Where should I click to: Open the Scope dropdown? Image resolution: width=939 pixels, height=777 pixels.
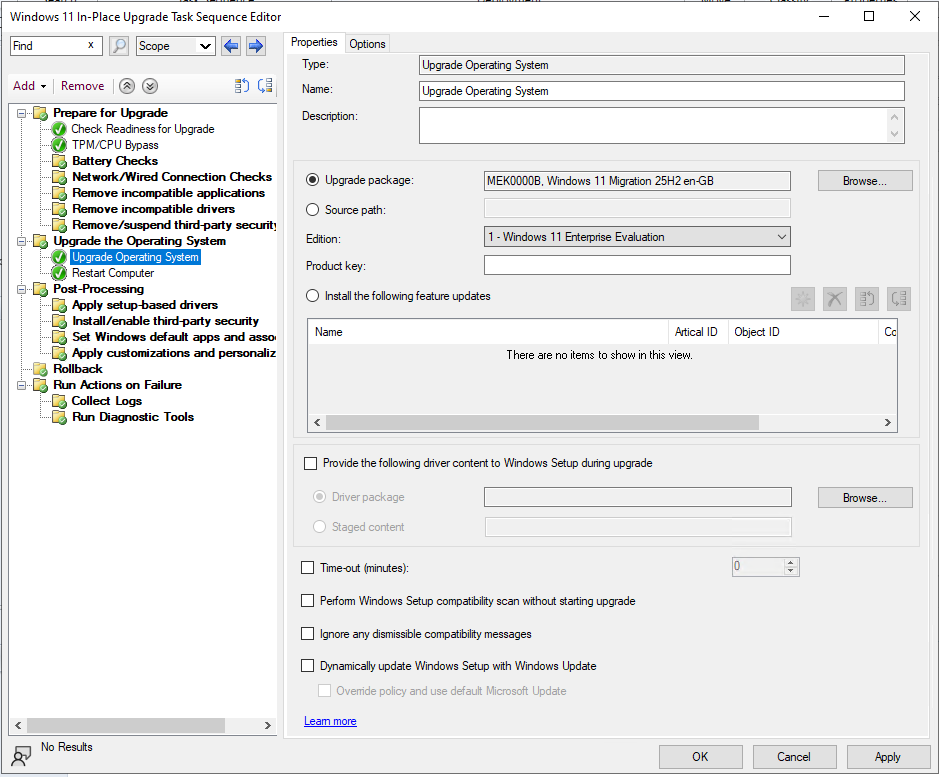tap(176, 46)
